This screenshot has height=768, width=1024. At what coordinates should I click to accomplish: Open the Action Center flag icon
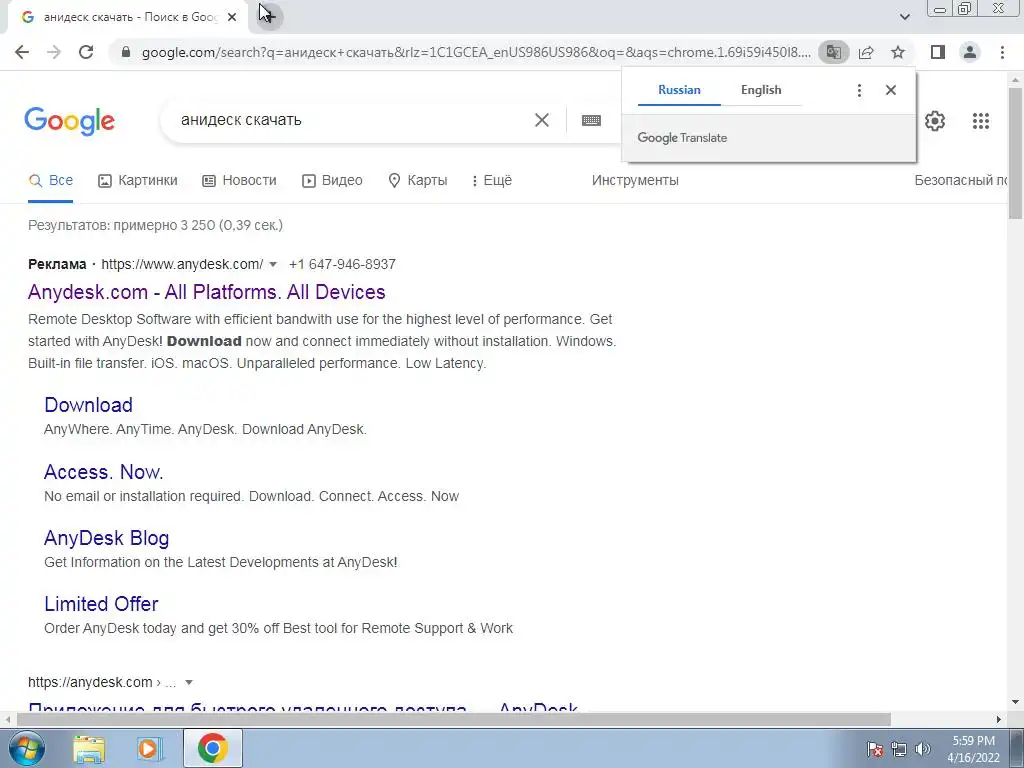point(875,749)
